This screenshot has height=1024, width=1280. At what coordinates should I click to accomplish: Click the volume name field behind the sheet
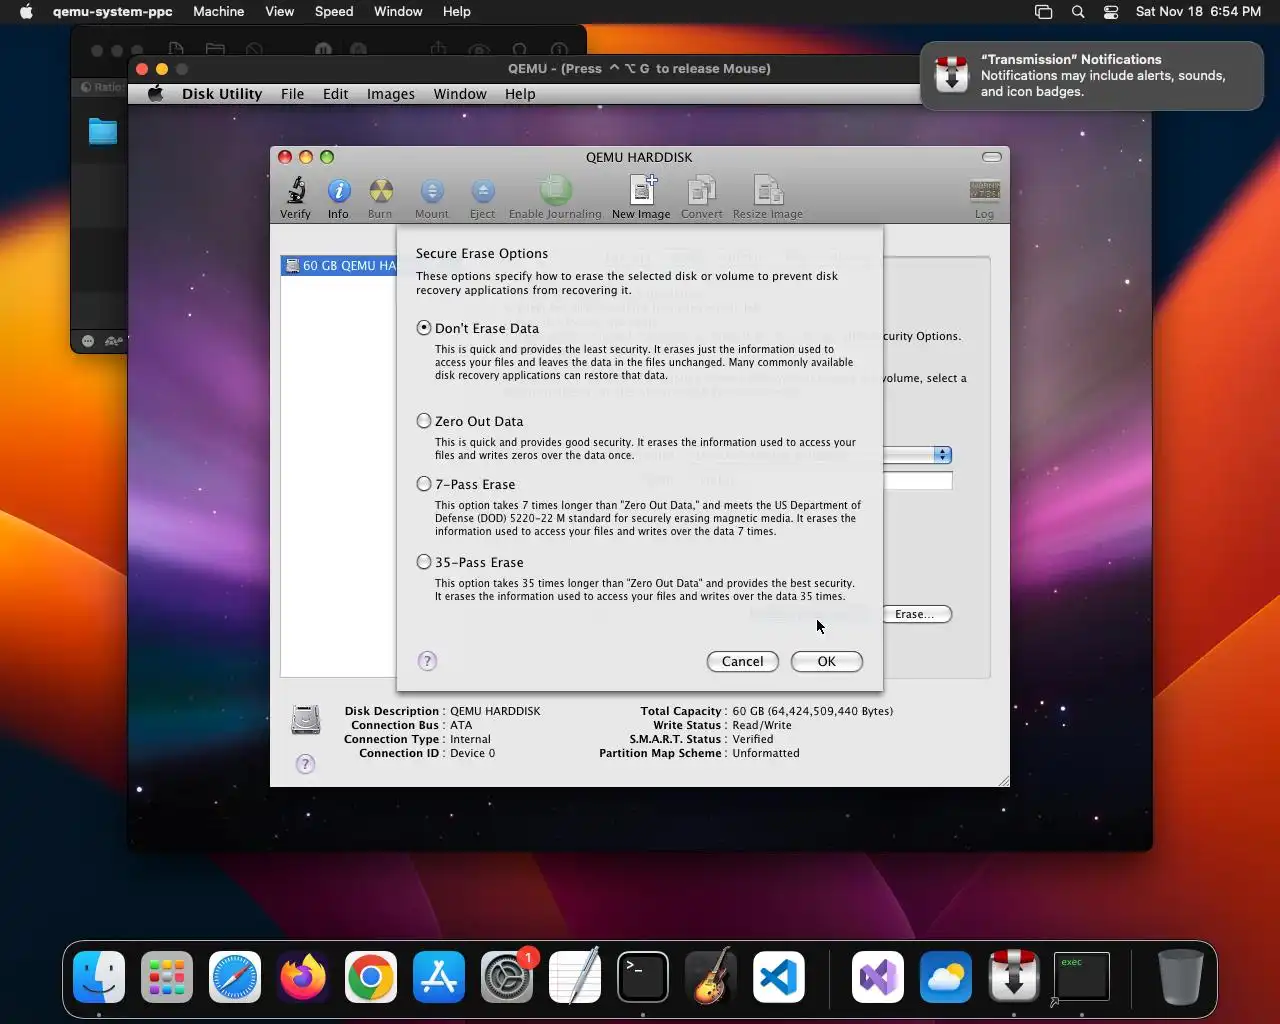tap(917, 481)
